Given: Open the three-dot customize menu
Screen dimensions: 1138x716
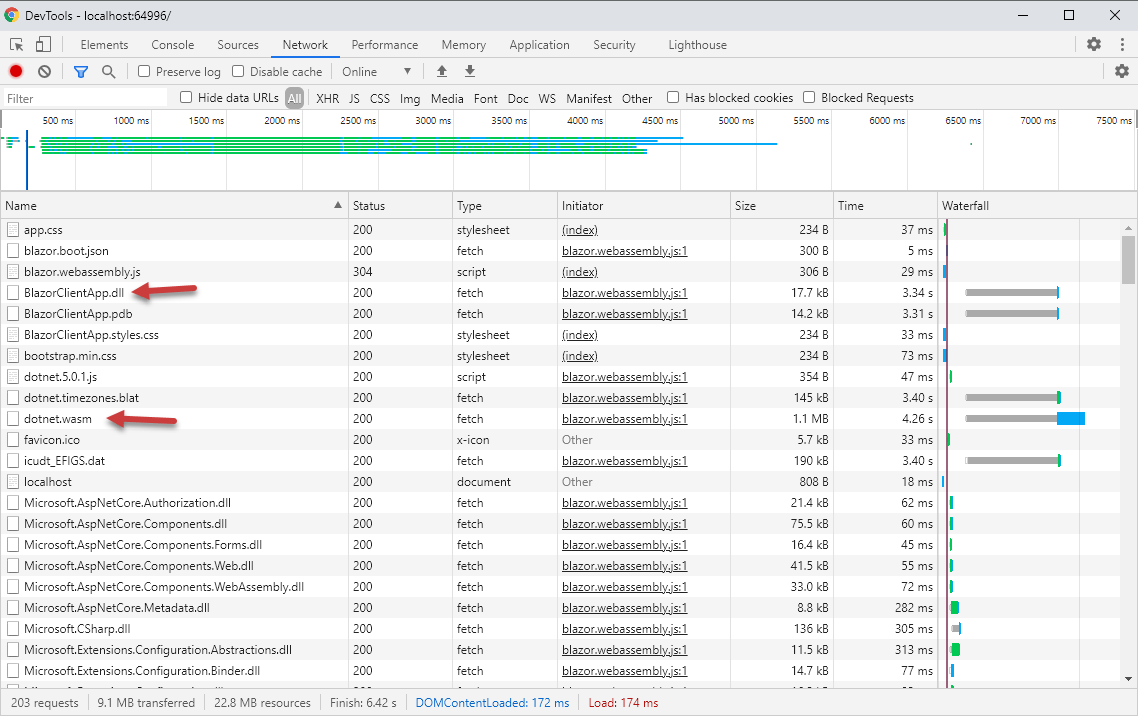Looking at the screenshot, I should coord(1121,44).
